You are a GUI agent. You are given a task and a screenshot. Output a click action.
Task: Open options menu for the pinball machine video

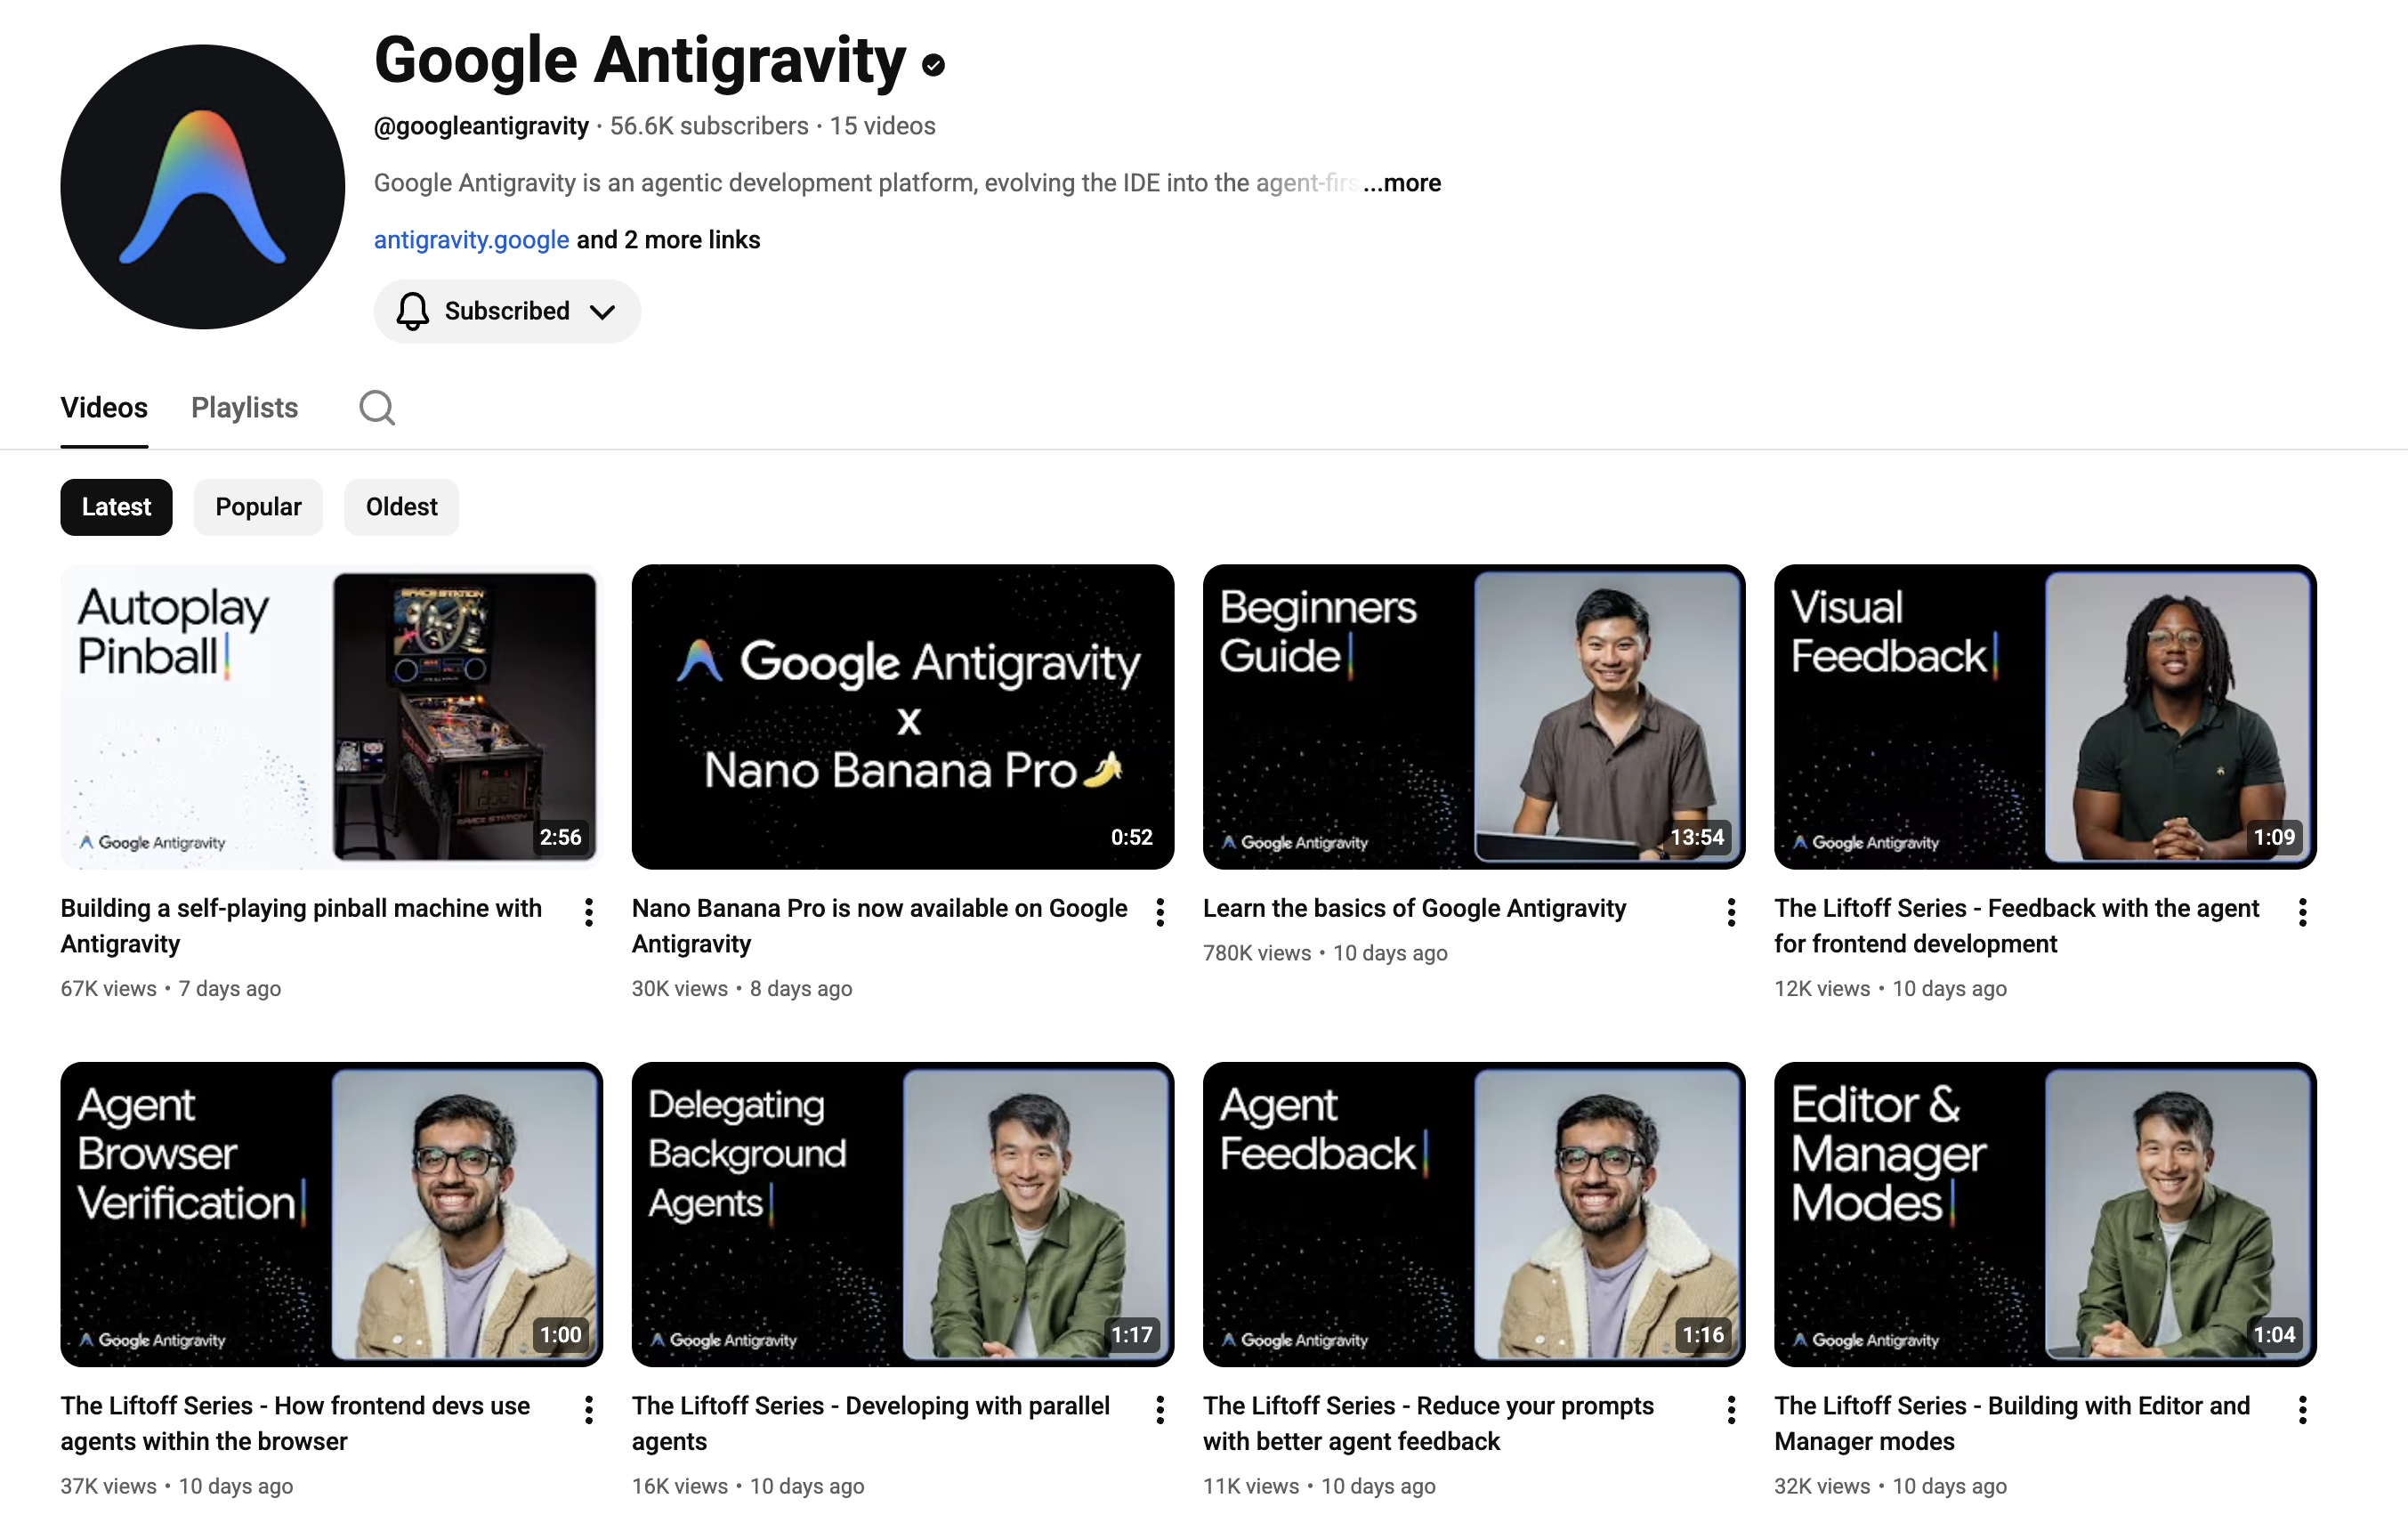(588, 912)
